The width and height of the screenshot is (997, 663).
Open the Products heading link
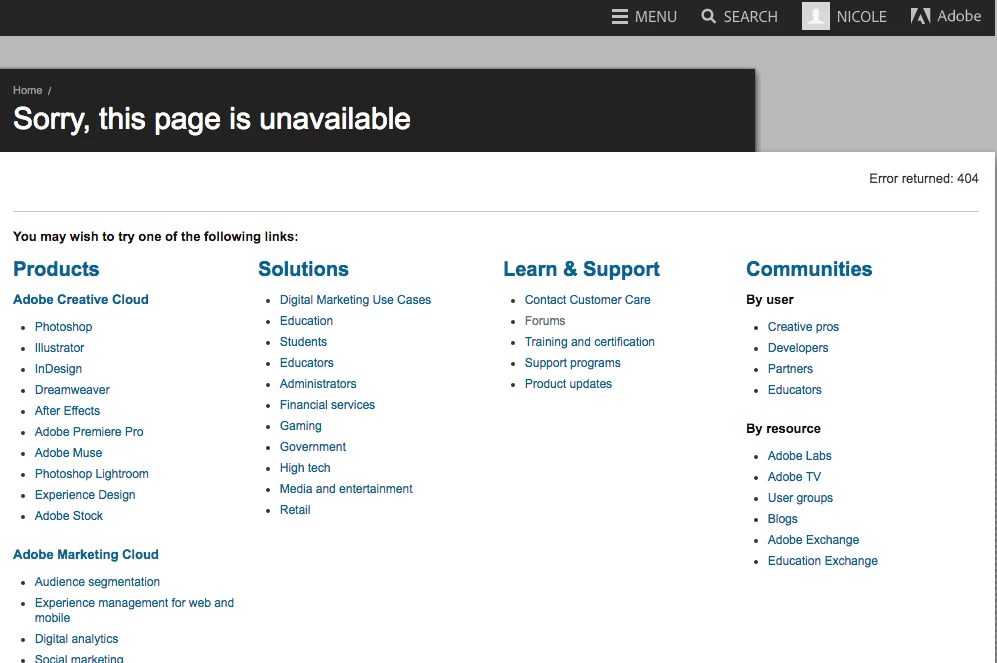click(x=56, y=269)
